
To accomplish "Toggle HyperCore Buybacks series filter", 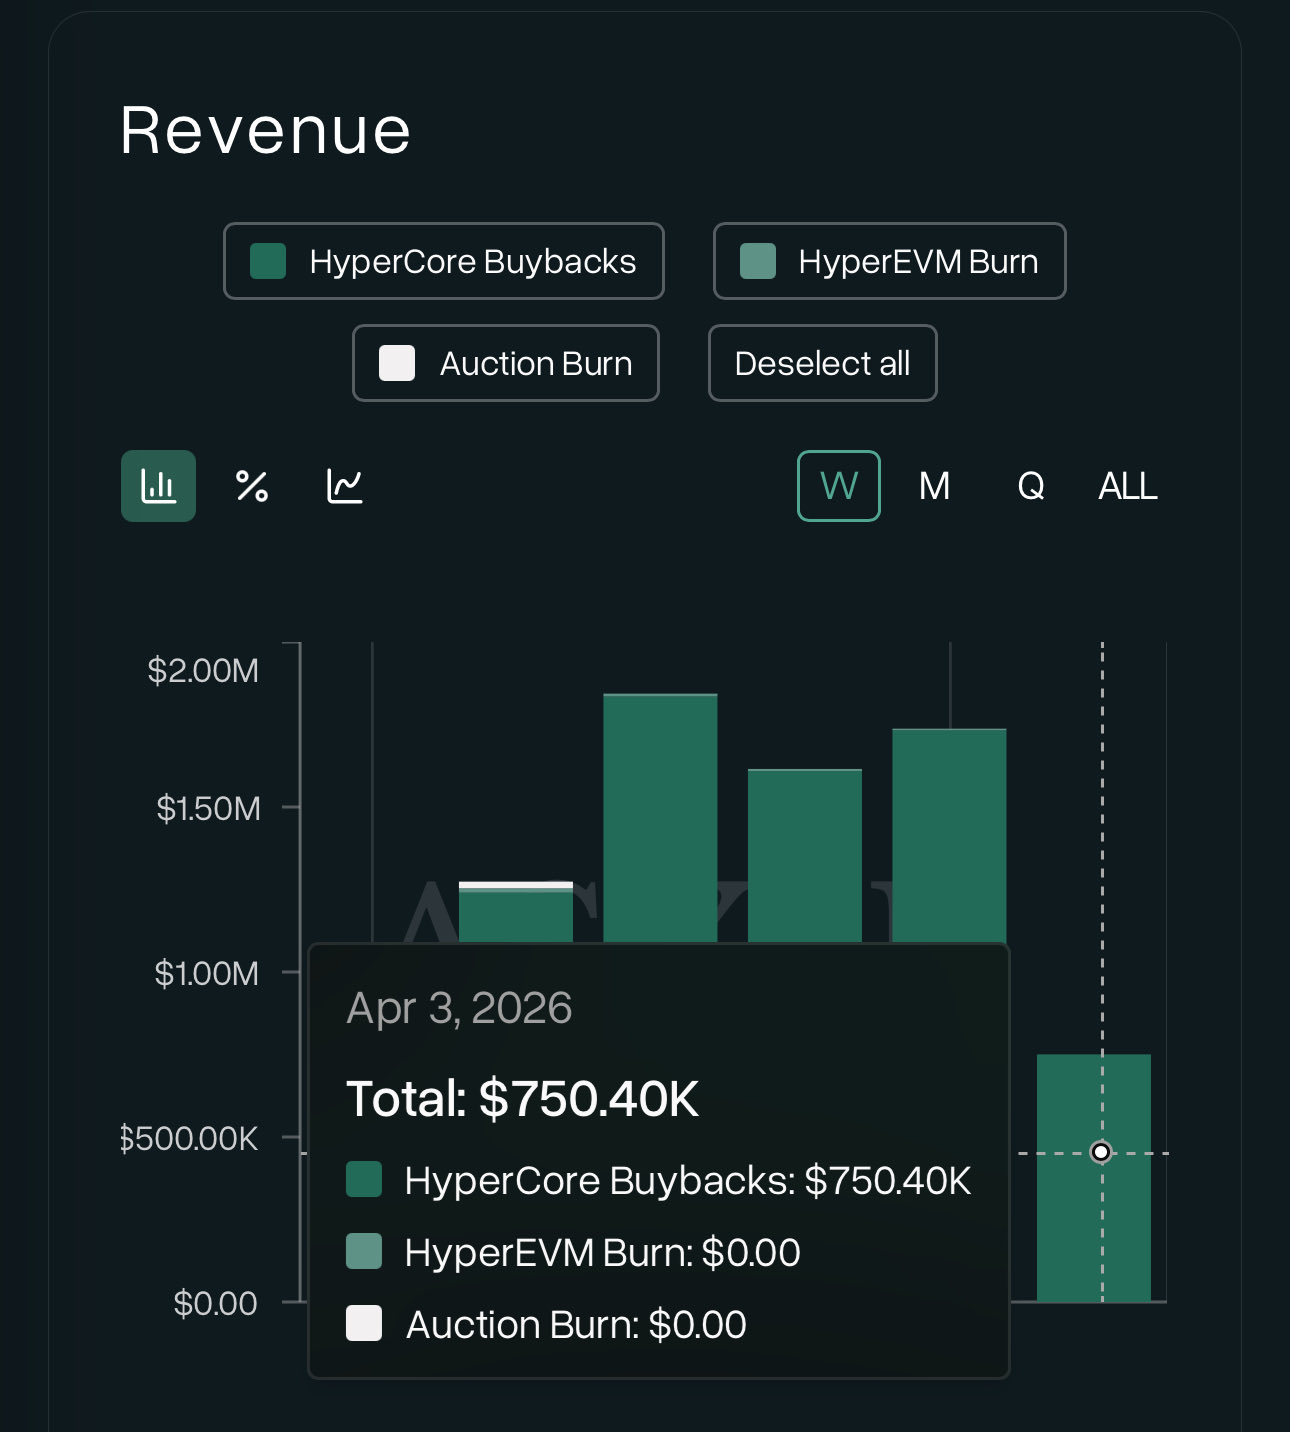I will 443,261.
